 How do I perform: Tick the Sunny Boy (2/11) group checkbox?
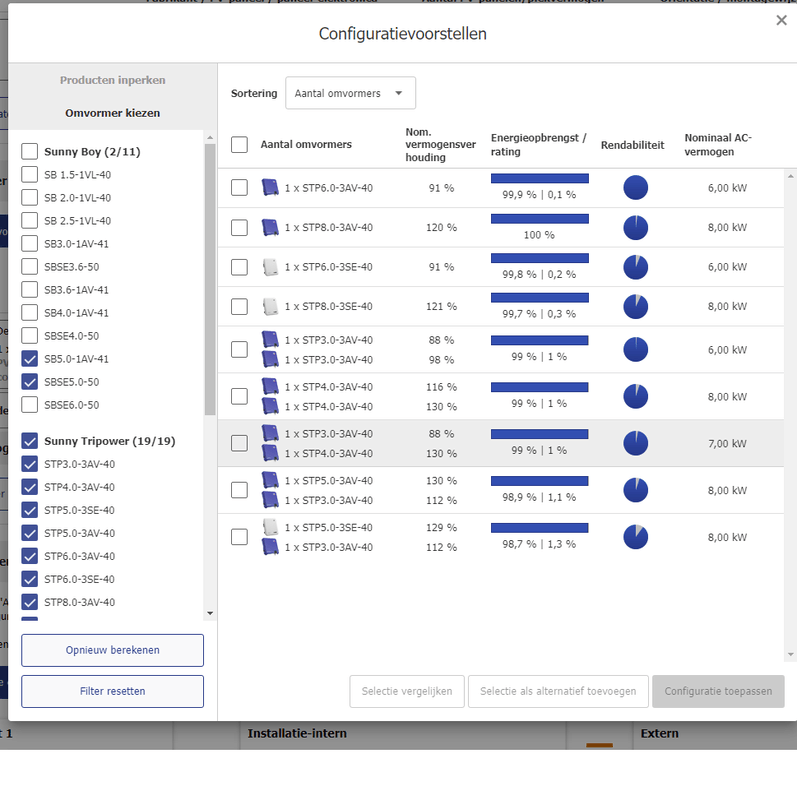pyautogui.click(x=30, y=151)
